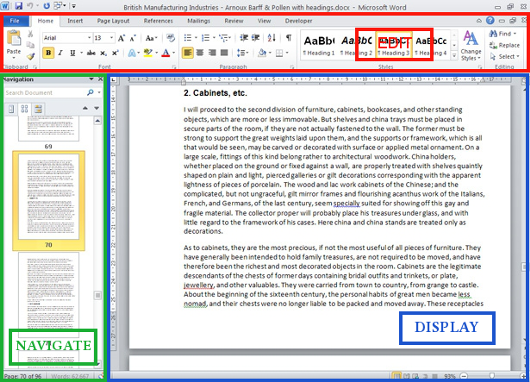Click the Format Painter brush icon
530x382 pixels.
31,57
